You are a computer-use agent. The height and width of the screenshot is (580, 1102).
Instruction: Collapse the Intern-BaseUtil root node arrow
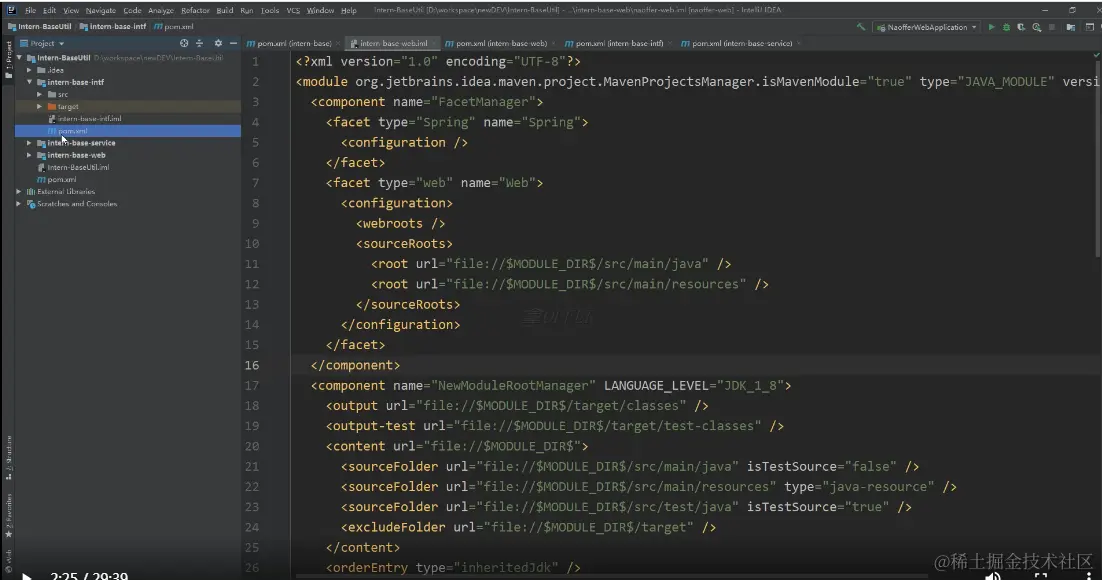[20, 58]
